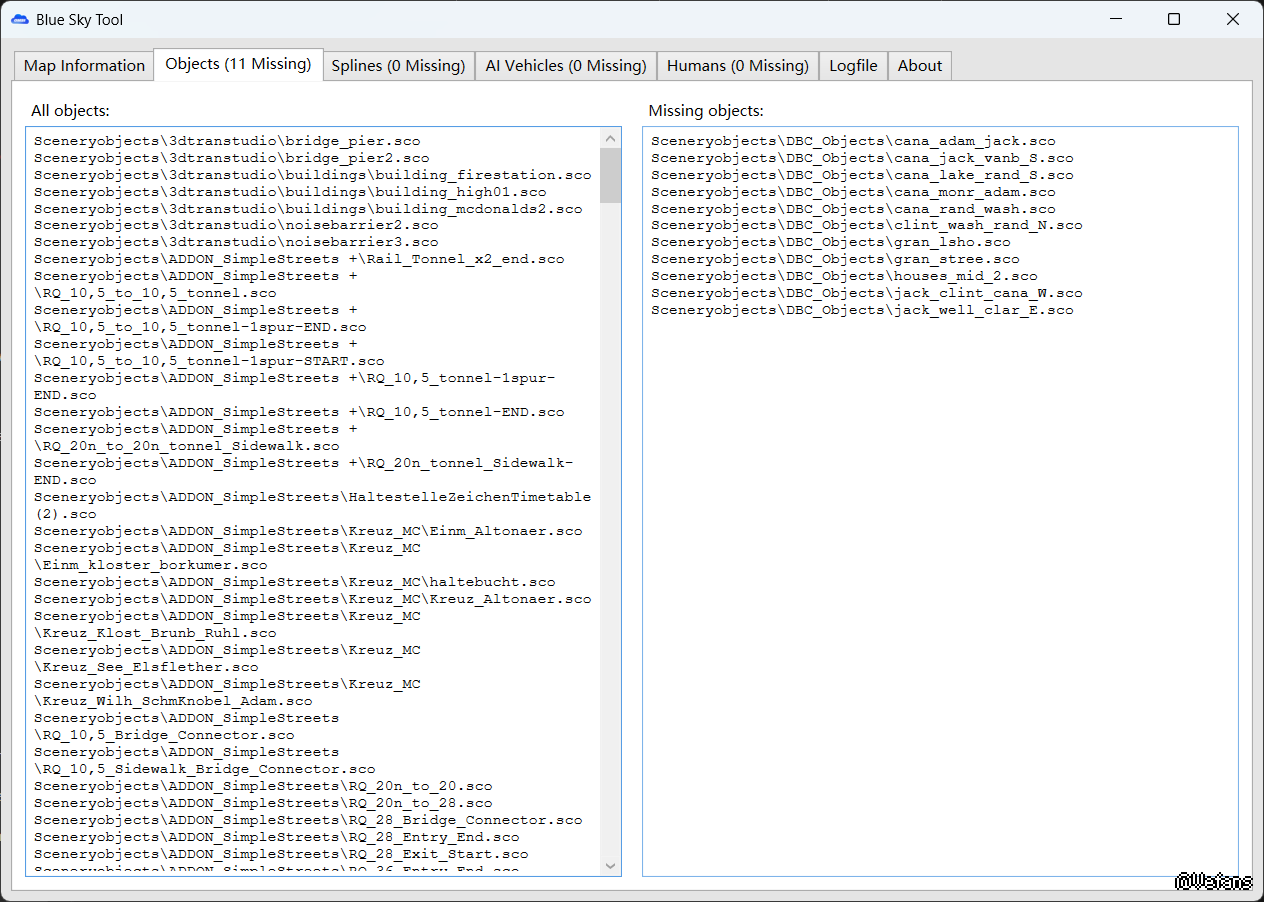The height and width of the screenshot is (902, 1264).
Task: Open the Map Information tab
Action: (84, 66)
